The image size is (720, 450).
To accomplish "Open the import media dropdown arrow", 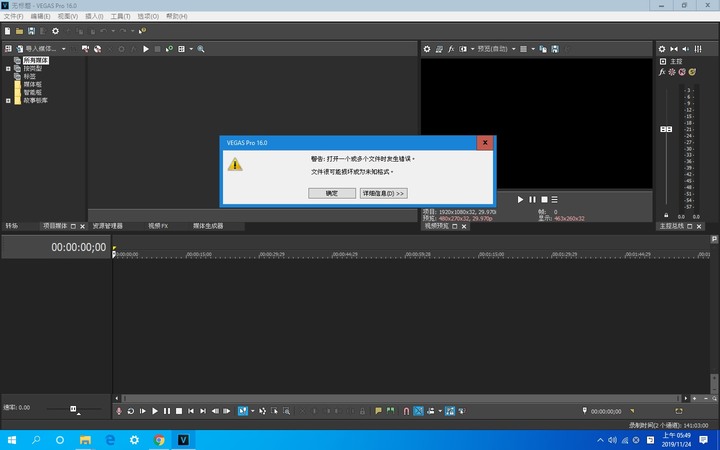I will [64, 49].
